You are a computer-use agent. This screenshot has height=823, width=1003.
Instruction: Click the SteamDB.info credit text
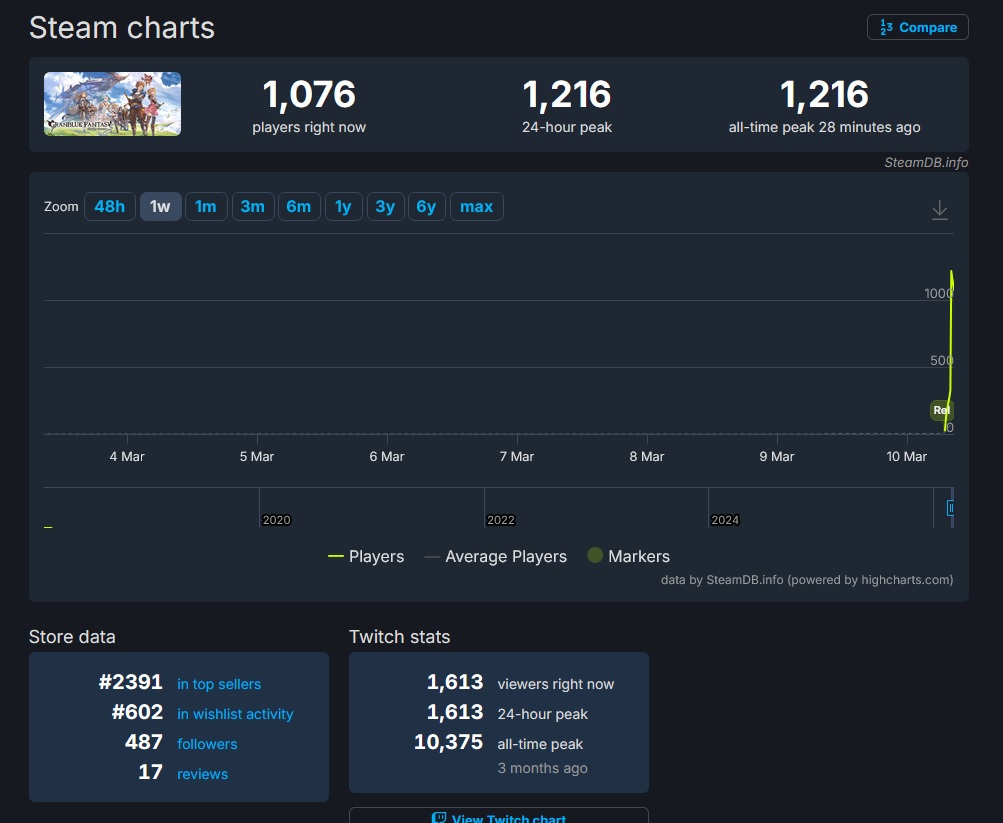coord(926,162)
